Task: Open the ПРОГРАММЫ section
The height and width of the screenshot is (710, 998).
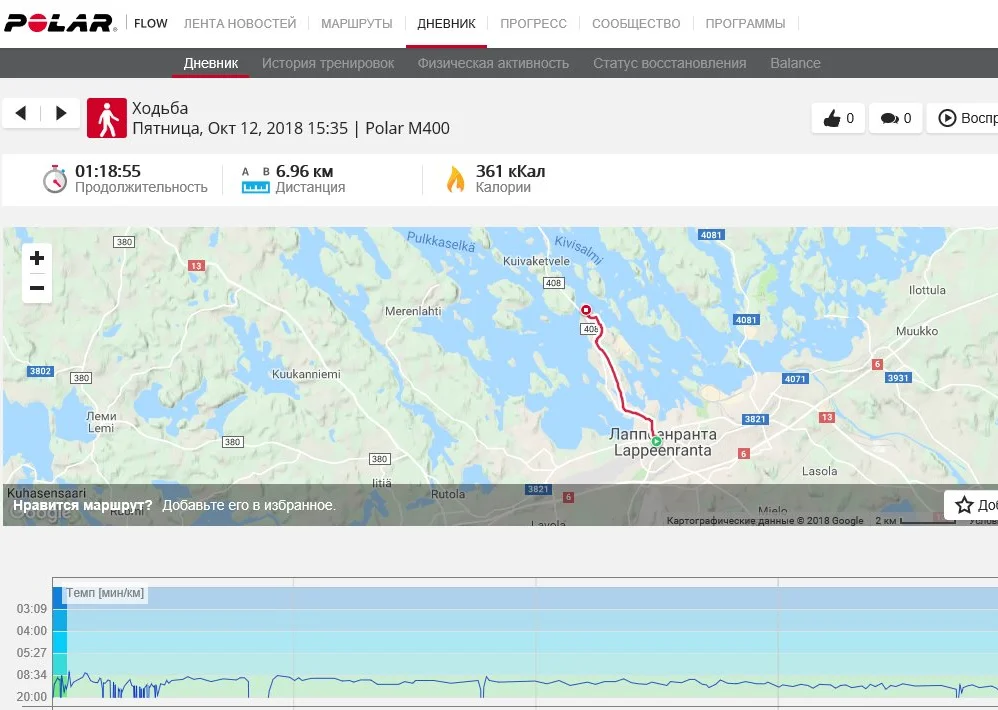Action: click(745, 24)
